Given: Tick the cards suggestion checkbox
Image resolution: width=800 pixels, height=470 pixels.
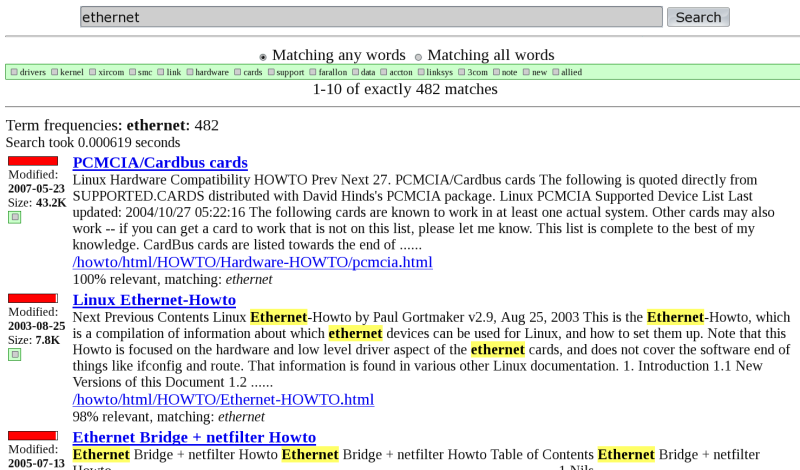Looking at the screenshot, I should click(x=237, y=72).
